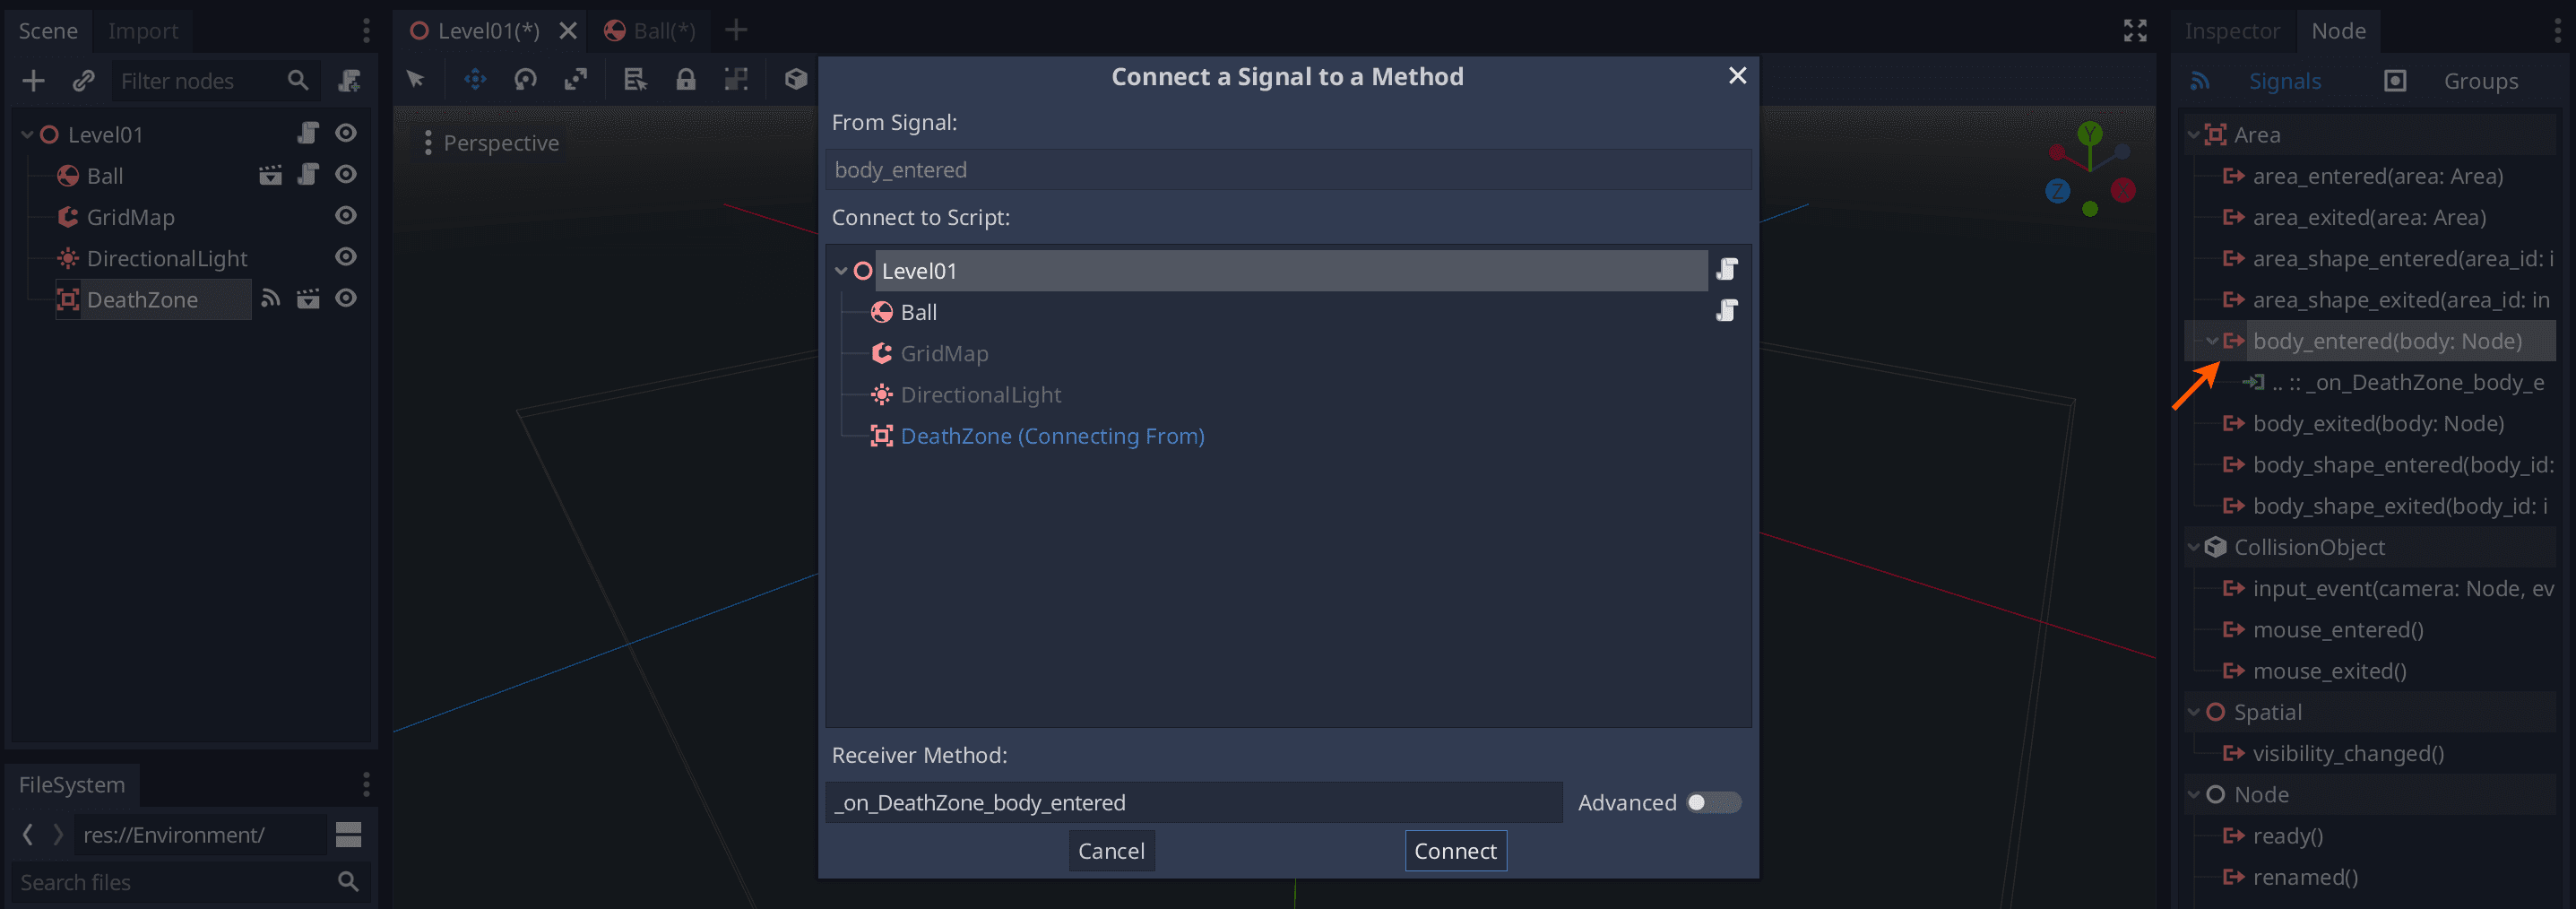
Task: Click the Instance Scene link icon
Action: click(x=84, y=81)
